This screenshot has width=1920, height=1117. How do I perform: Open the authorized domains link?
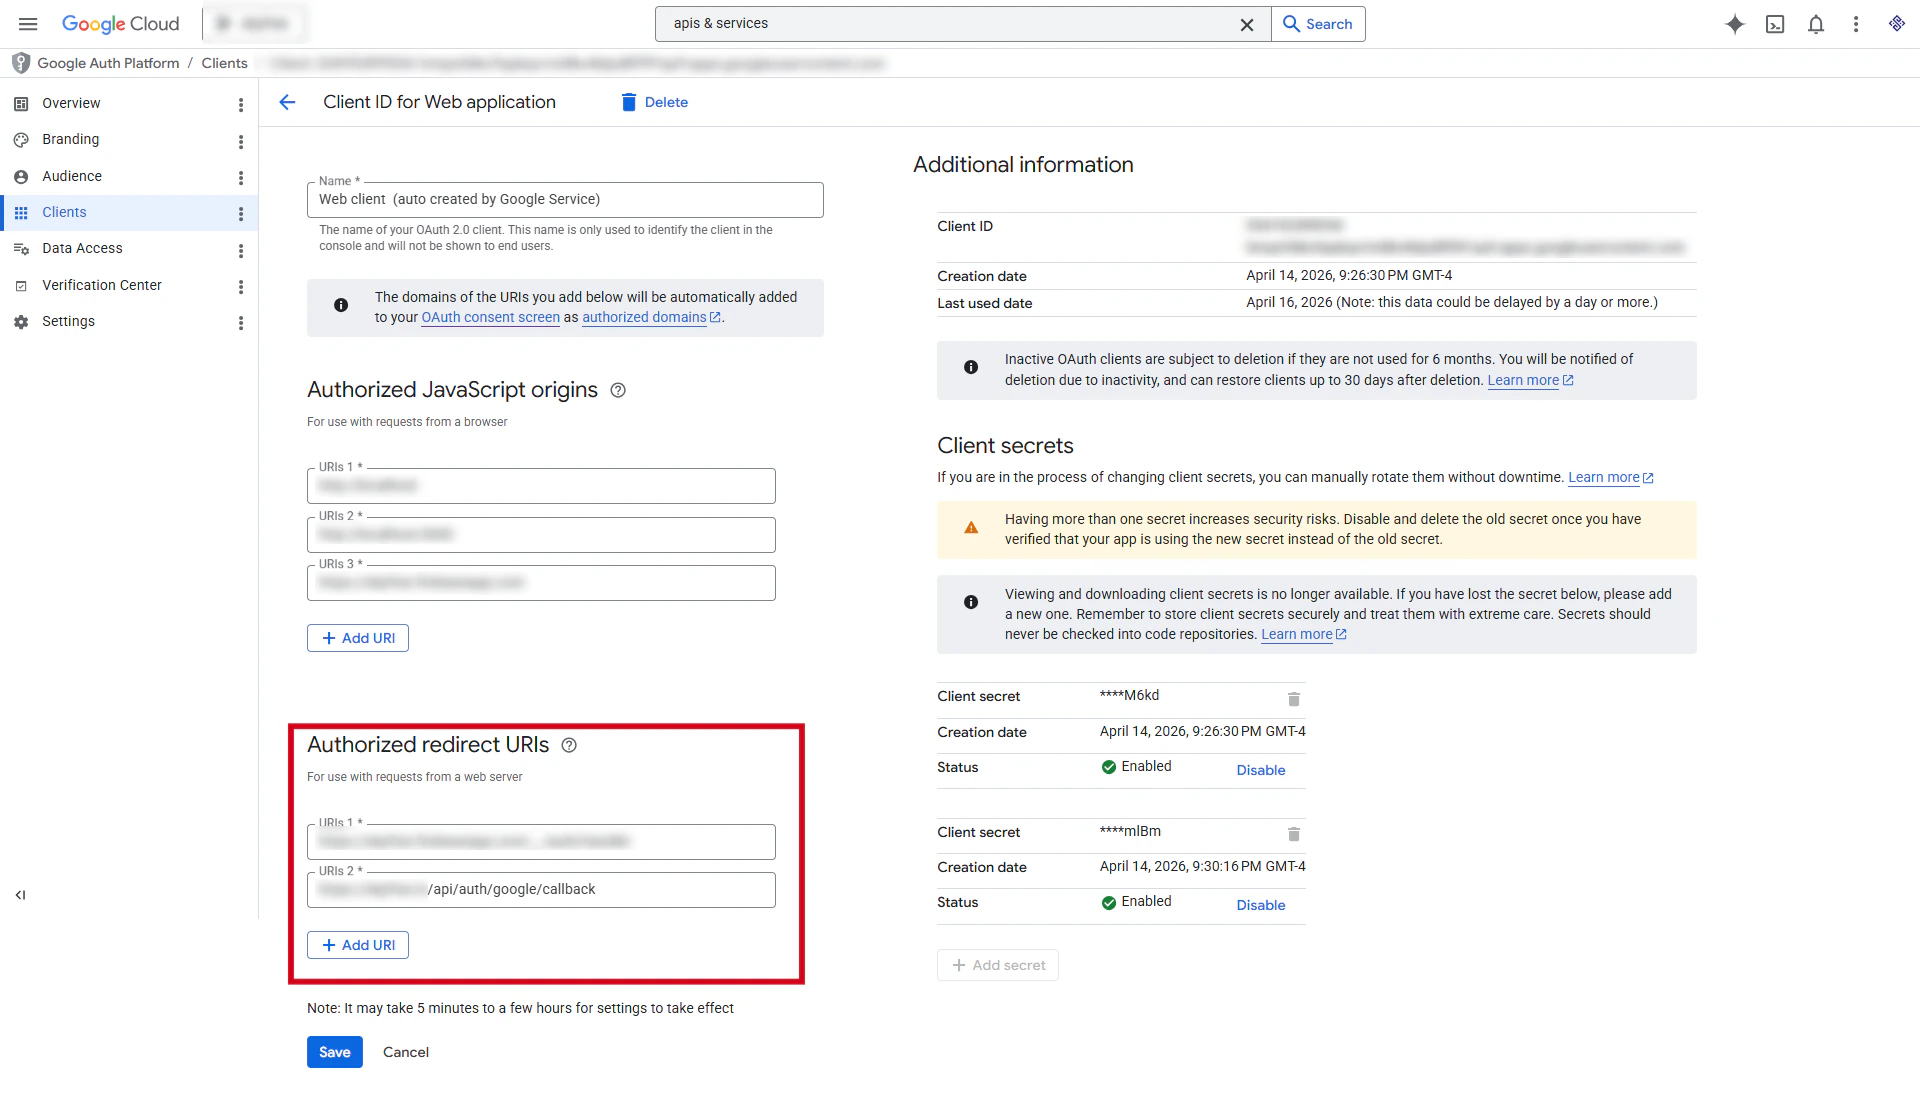645,317
